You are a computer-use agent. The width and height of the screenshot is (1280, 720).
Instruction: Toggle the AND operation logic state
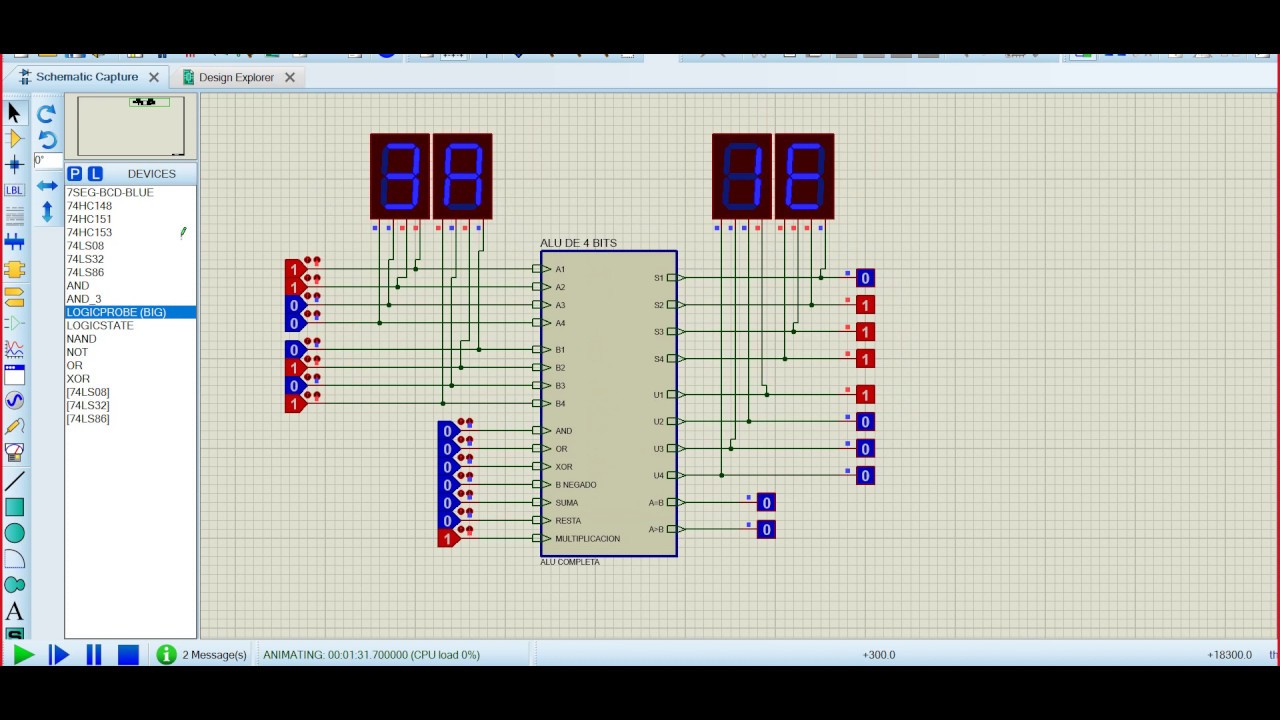(447, 431)
